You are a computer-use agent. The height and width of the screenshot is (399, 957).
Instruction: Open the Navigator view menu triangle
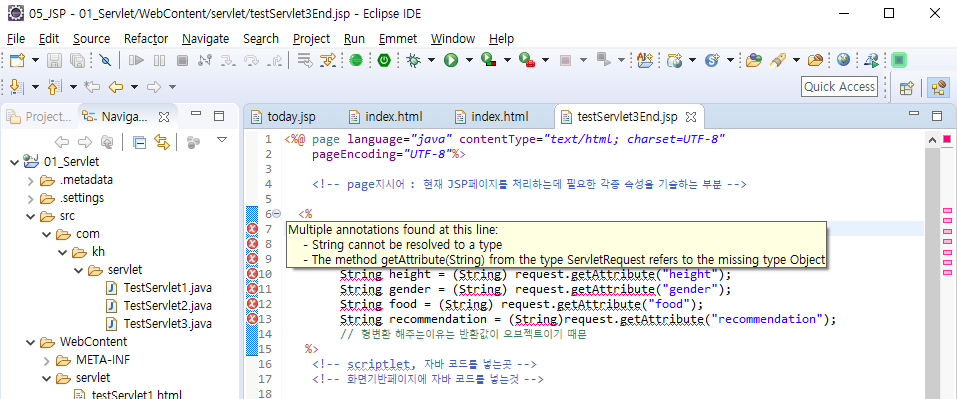pos(222,140)
